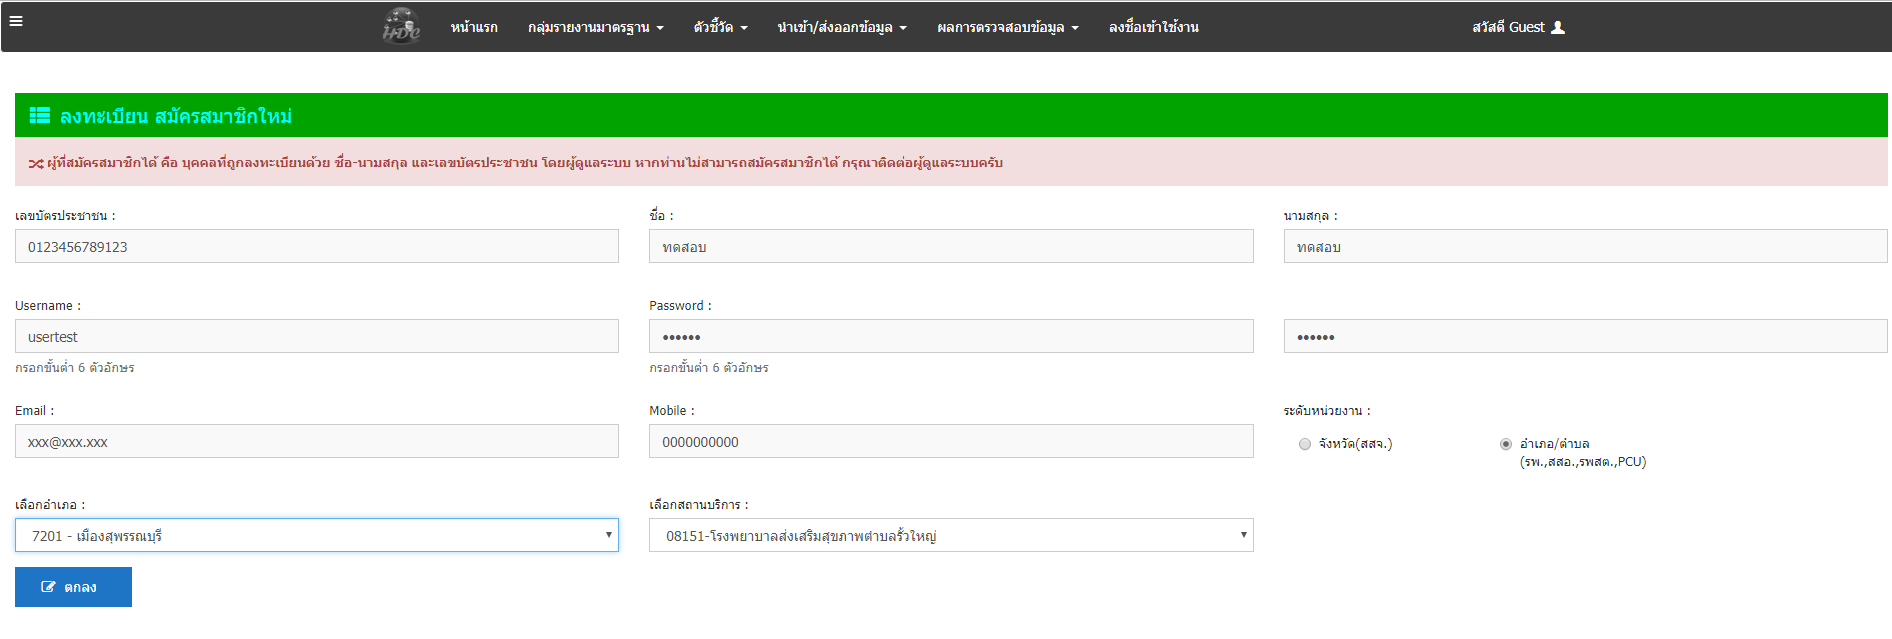Click the list icon beside ลงทะเบียน header

tap(40, 116)
